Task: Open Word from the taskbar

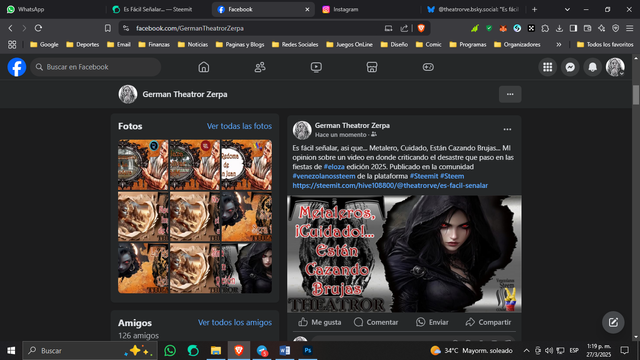Action: pos(285,351)
